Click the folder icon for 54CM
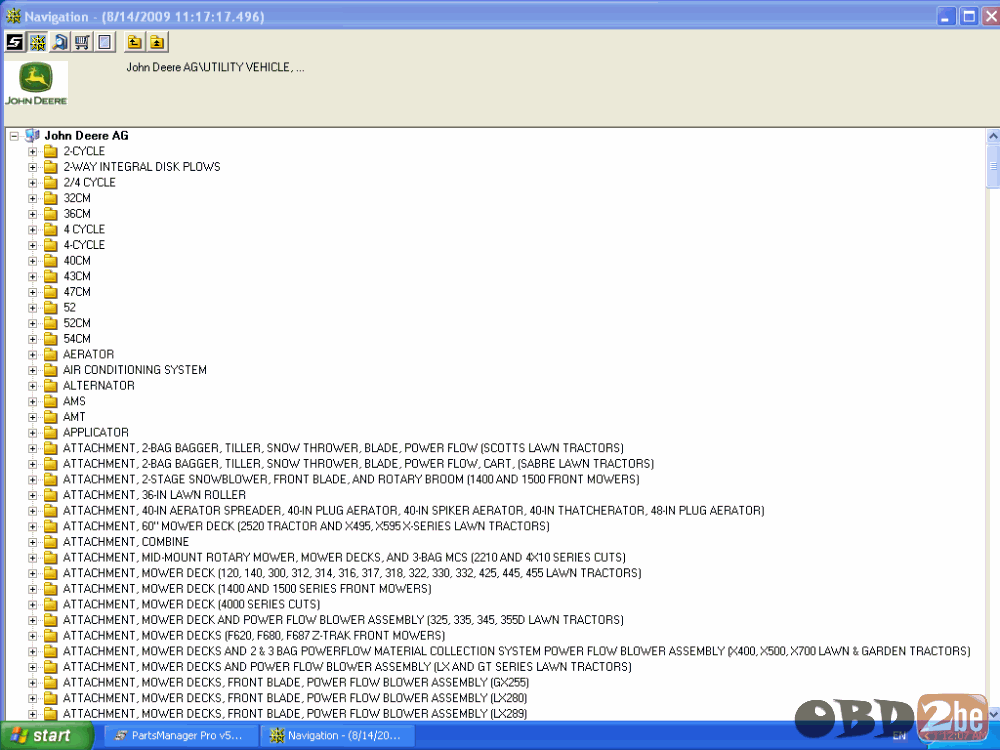The height and width of the screenshot is (750, 1000). tap(51, 339)
